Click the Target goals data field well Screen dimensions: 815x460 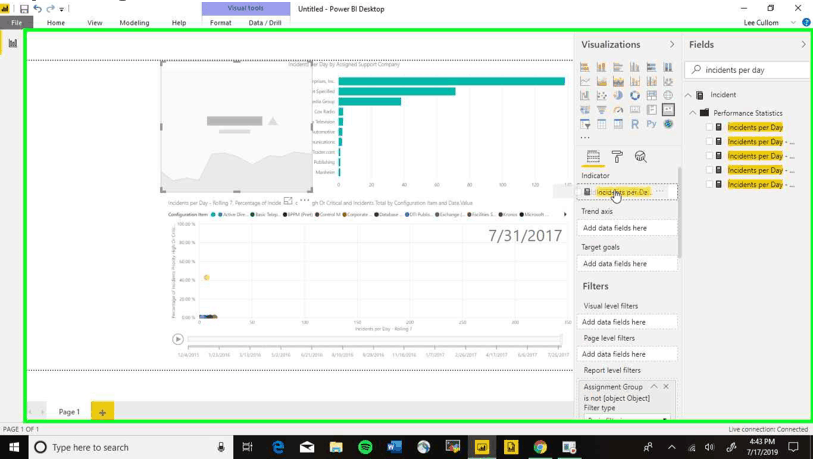(x=627, y=264)
